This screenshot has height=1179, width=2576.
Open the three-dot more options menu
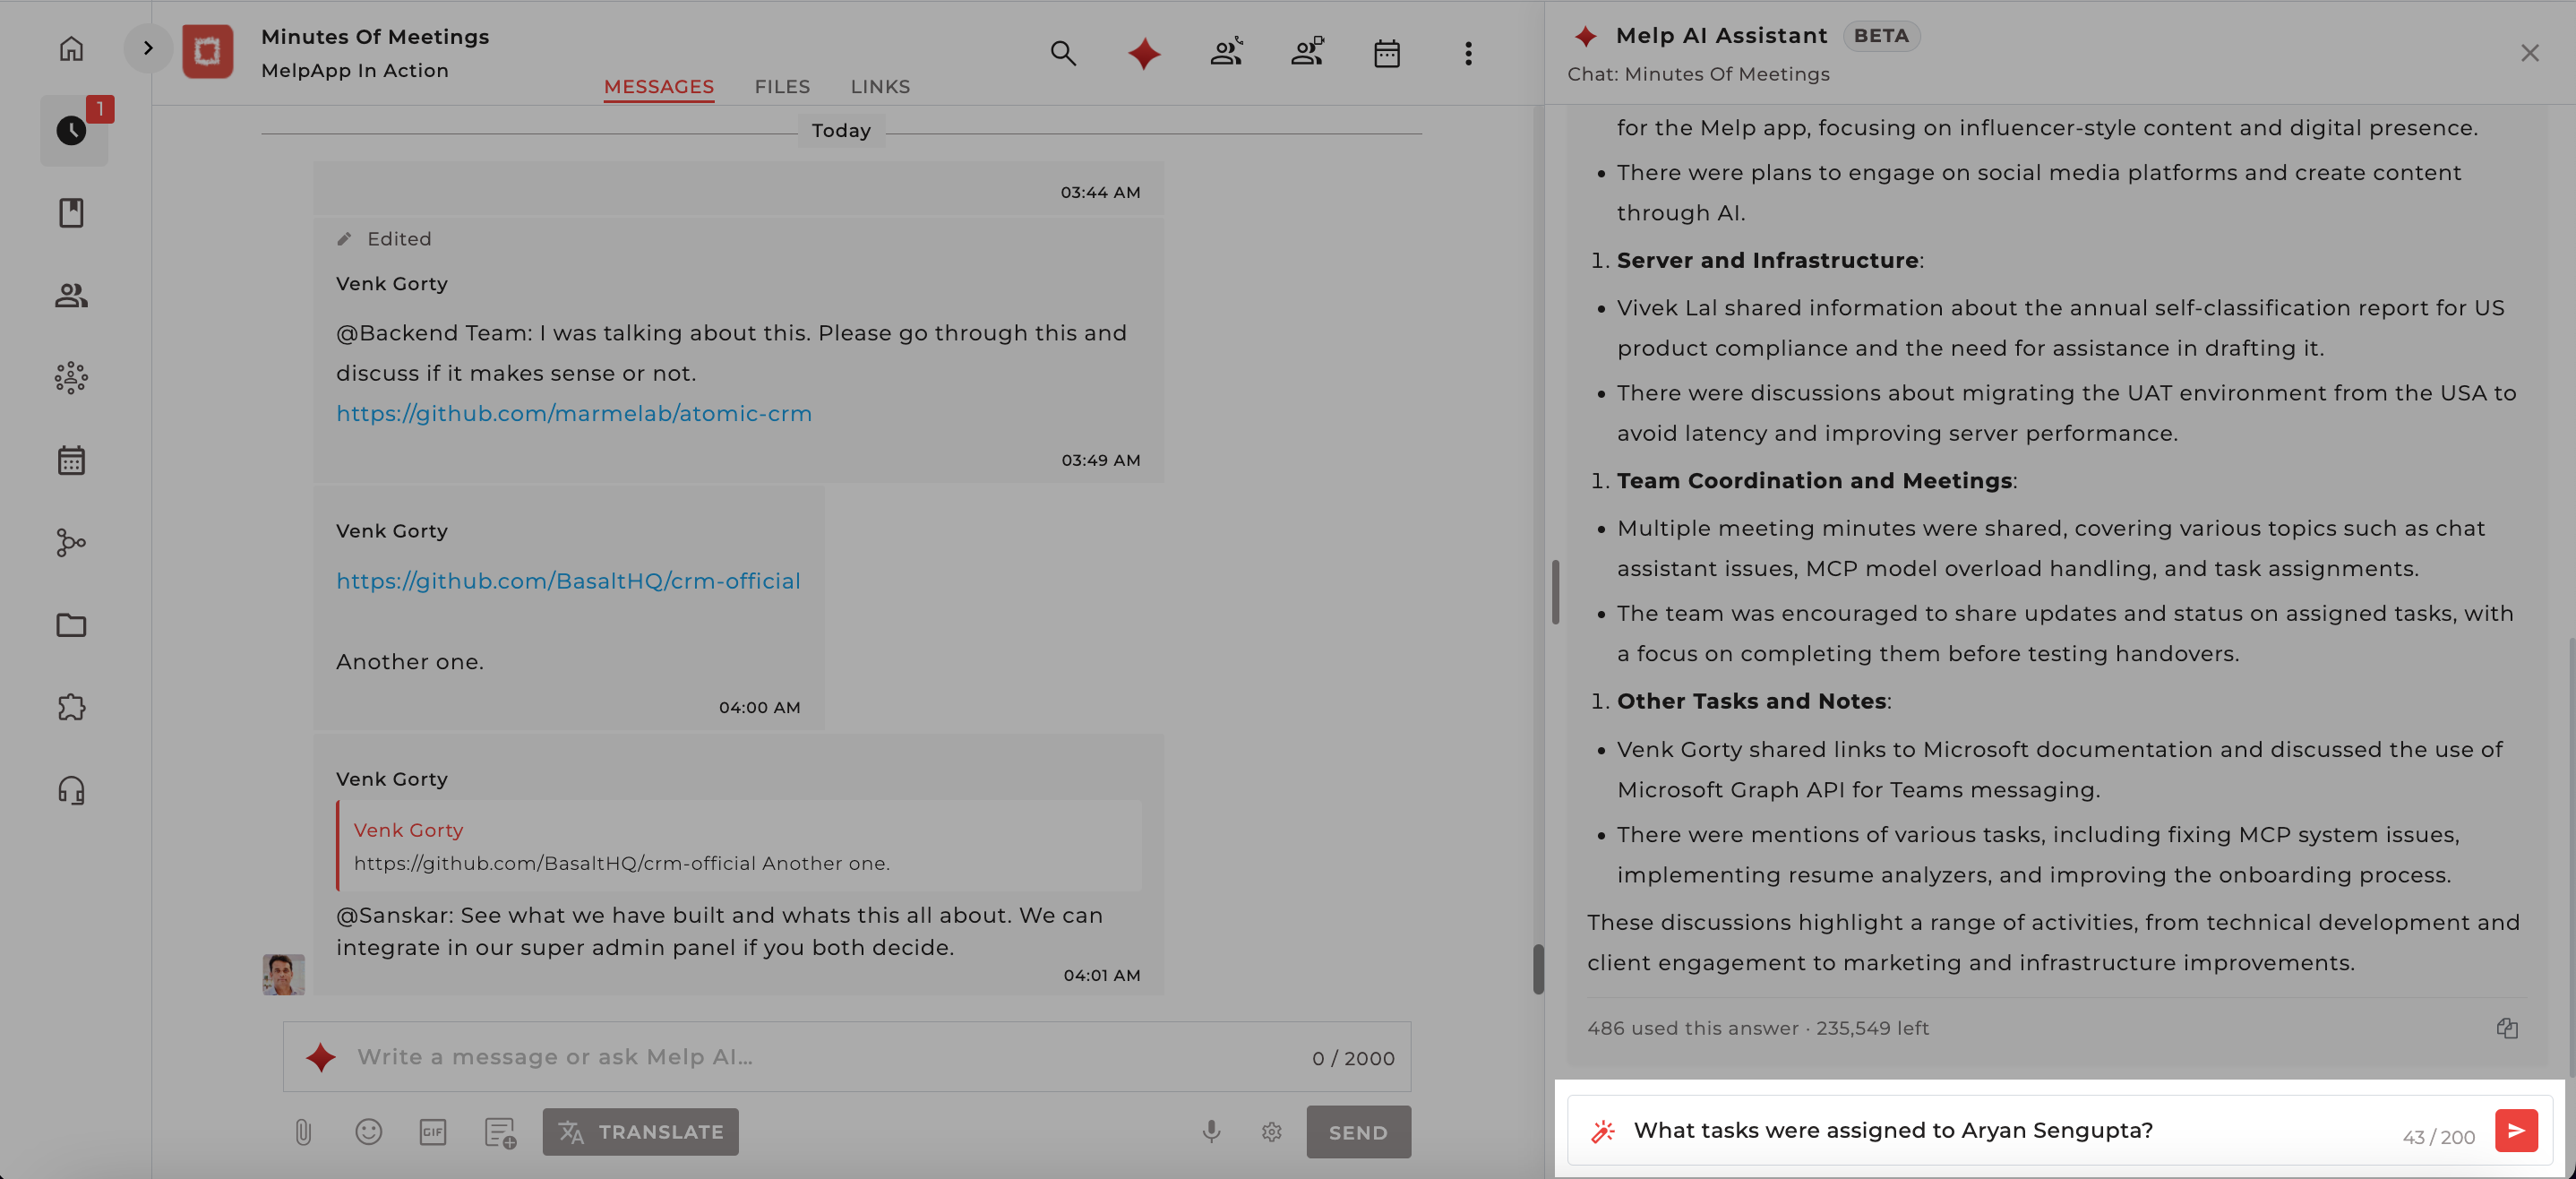tap(1468, 53)
